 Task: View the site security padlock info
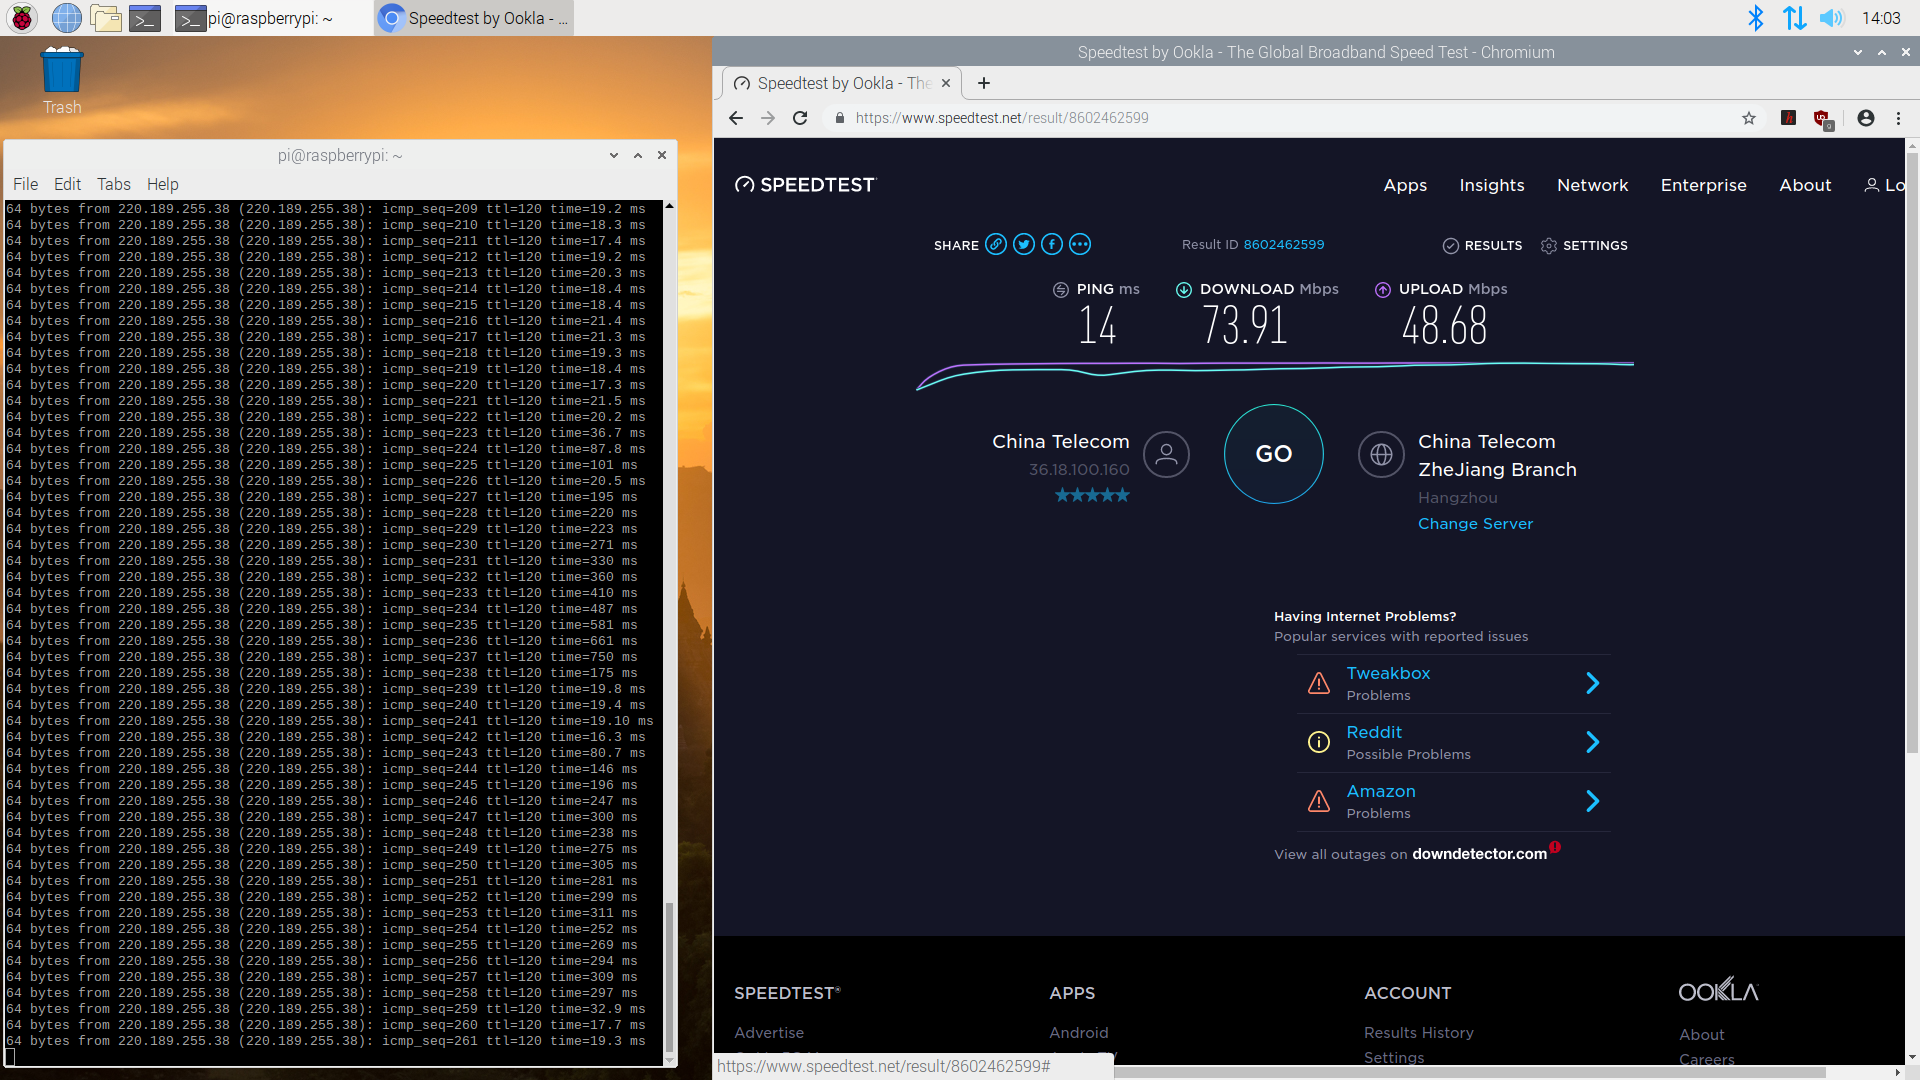coord(840,118)
